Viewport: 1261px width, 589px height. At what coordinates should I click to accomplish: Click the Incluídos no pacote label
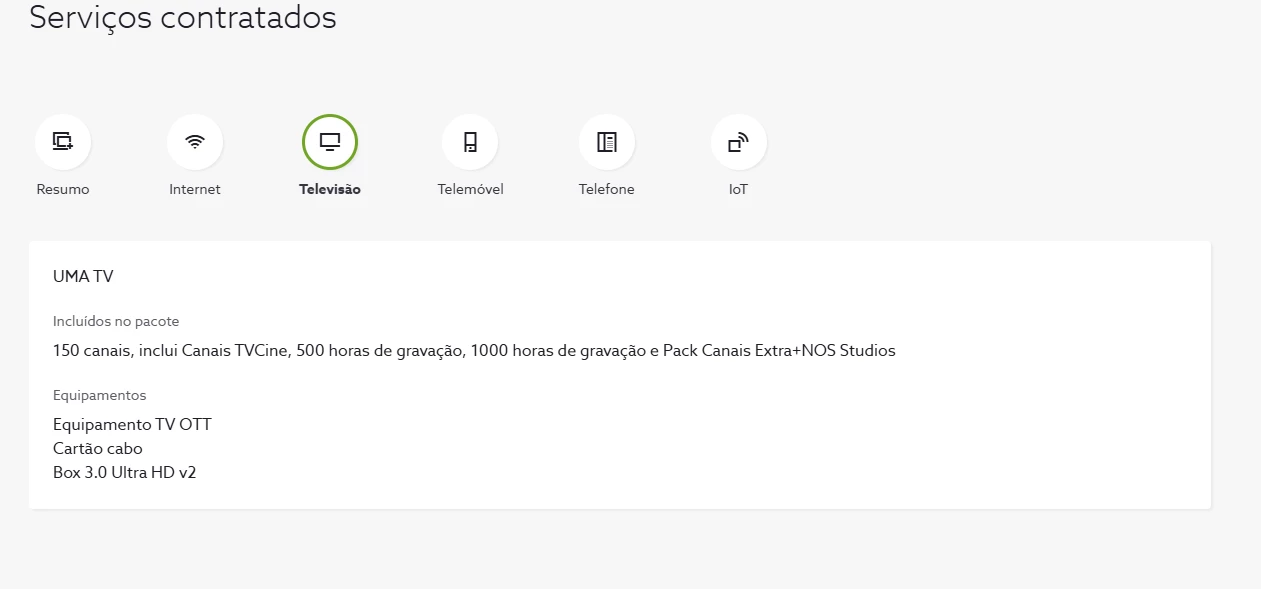(x=116, y=321)
